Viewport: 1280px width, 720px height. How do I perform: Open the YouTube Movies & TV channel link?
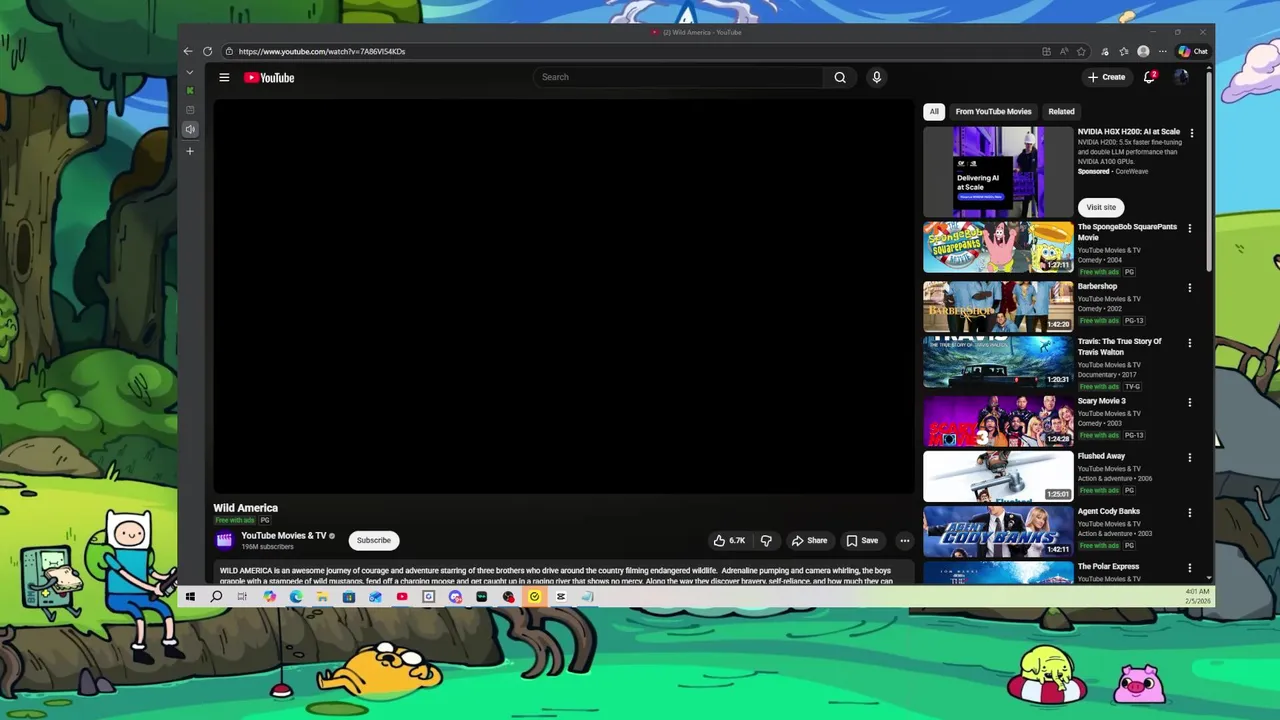tap(284, 535)
